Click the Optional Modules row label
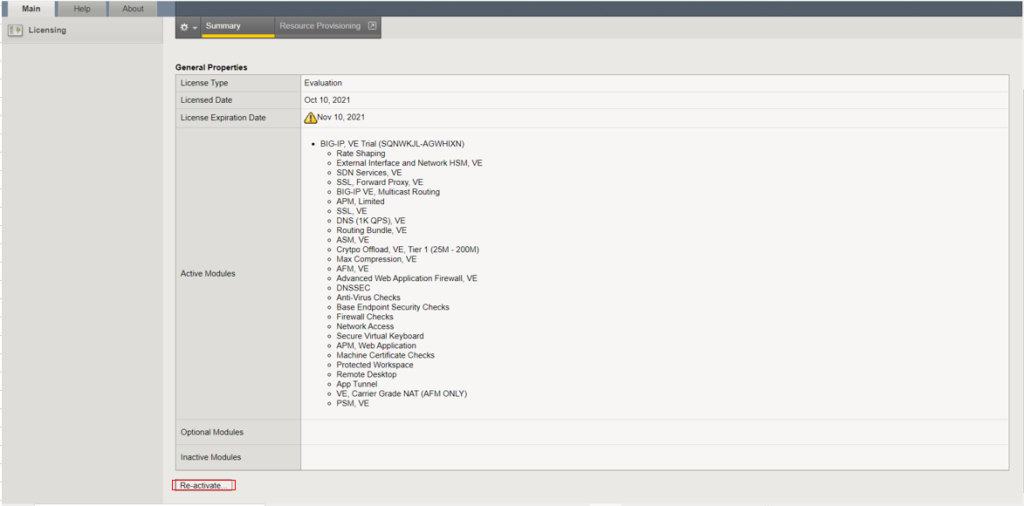Image resolution: width=1024 pixels, height=506 pixels. pyautogui.click(x=212, y=432)
